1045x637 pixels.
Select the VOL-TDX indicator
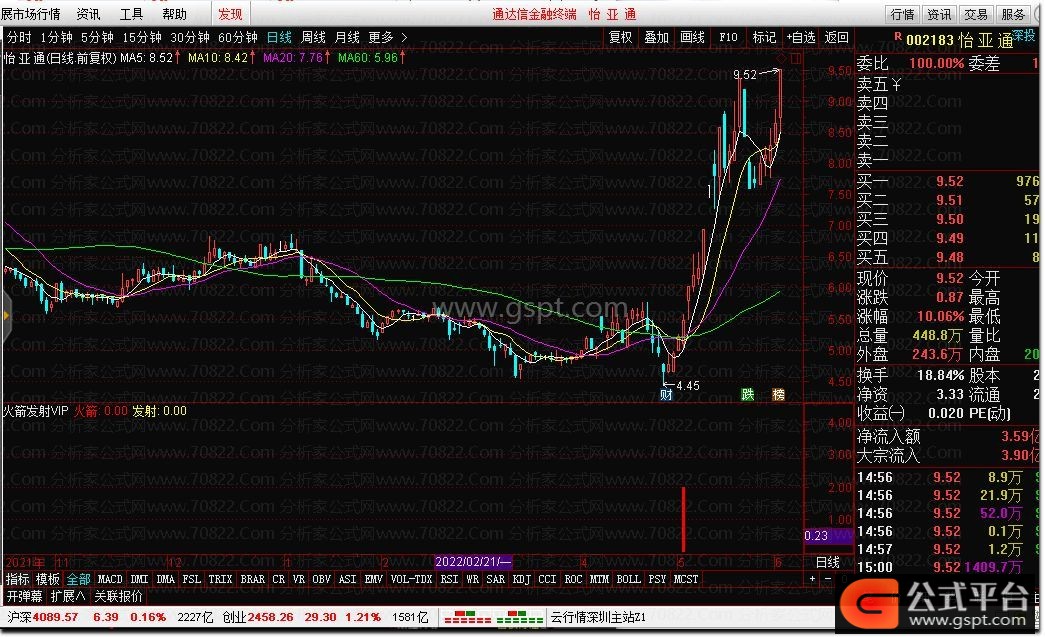click(411, 579)
